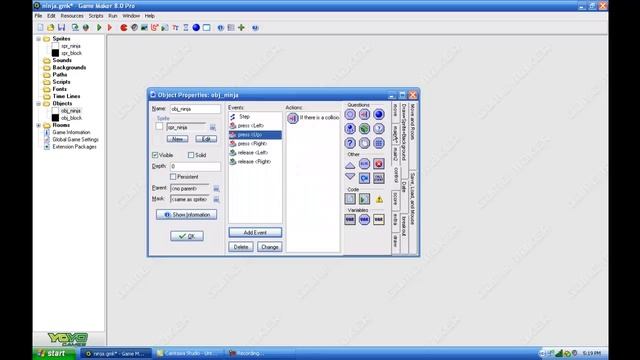Focus the object Name input field
The width and height of the screenshot is (640, 360).
coord(195,109)
